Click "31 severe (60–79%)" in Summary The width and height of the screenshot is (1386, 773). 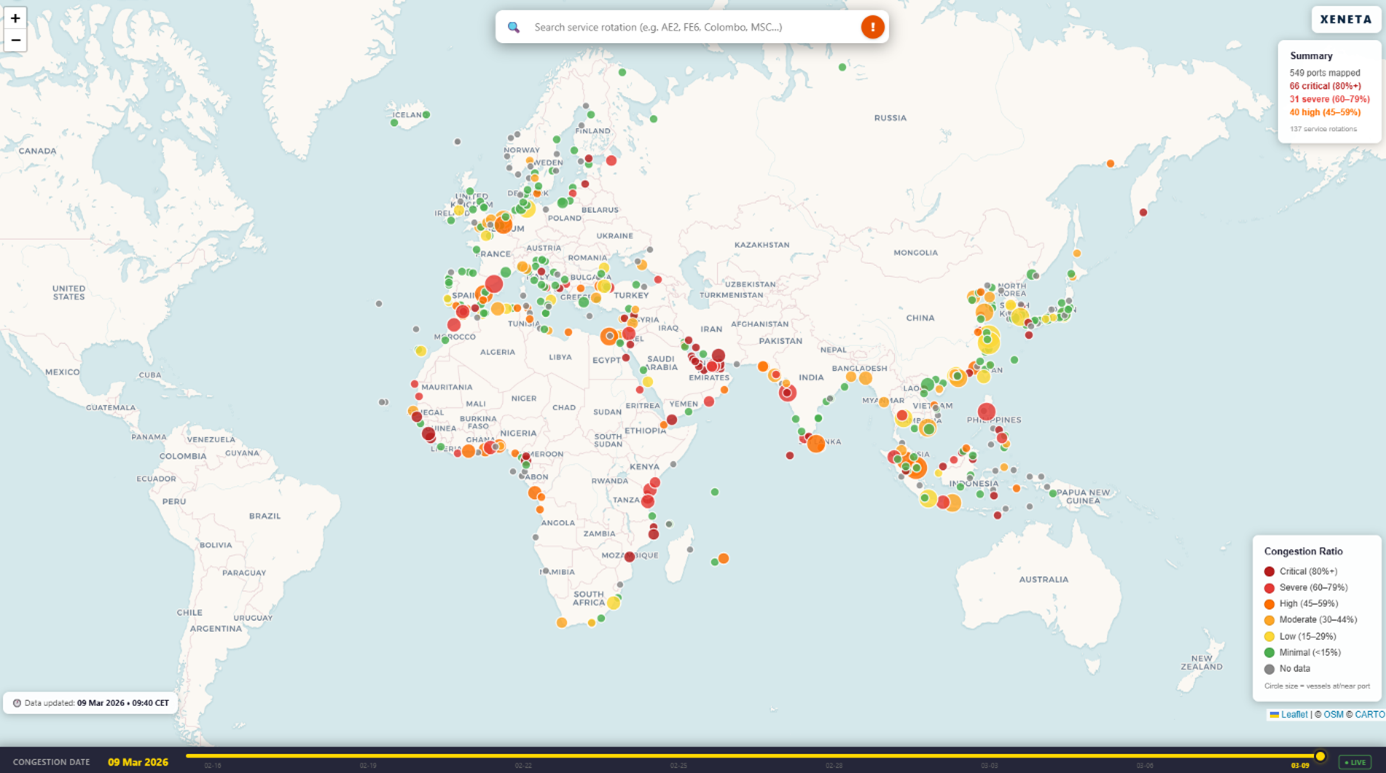click(1330, 99)
